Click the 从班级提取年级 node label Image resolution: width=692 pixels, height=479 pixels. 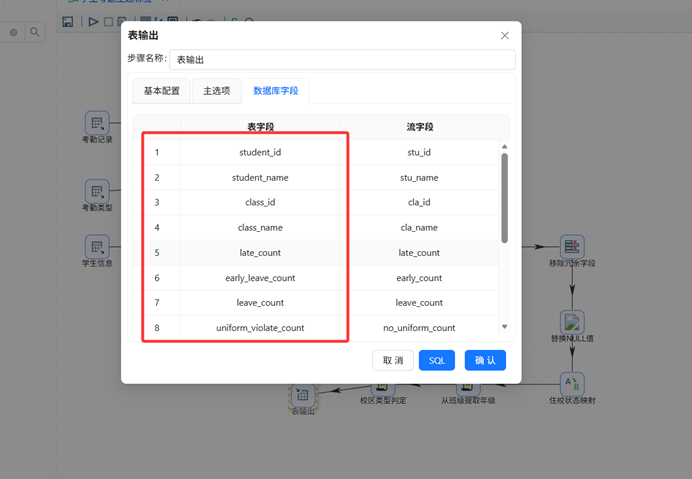[x=468, y=400]
